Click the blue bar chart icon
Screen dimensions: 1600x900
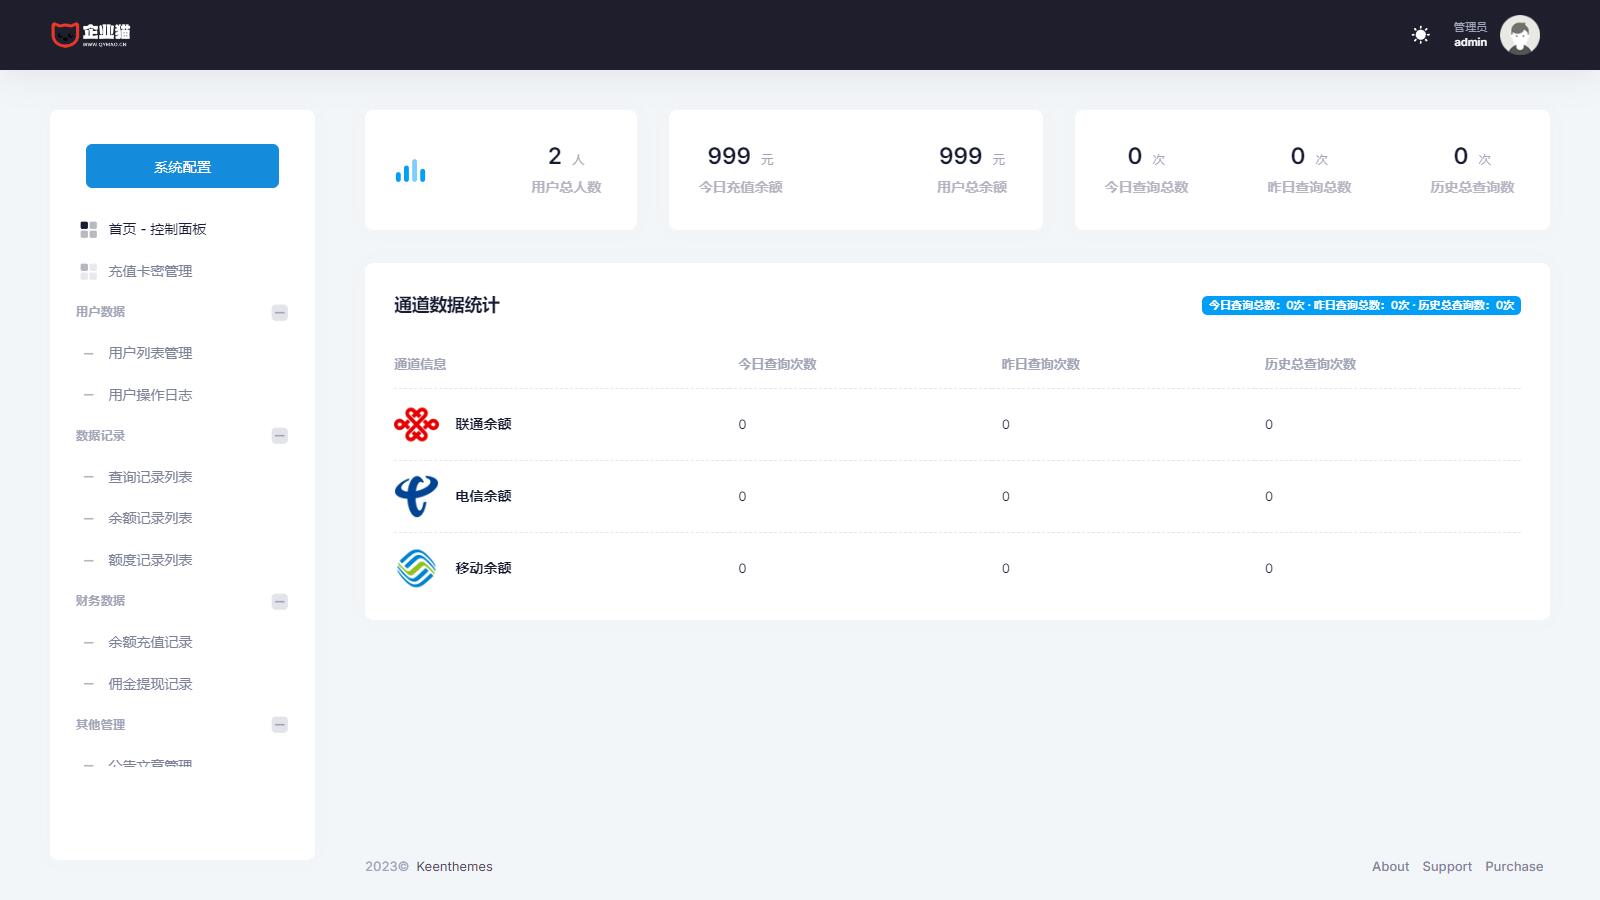(x=410, y=172)
